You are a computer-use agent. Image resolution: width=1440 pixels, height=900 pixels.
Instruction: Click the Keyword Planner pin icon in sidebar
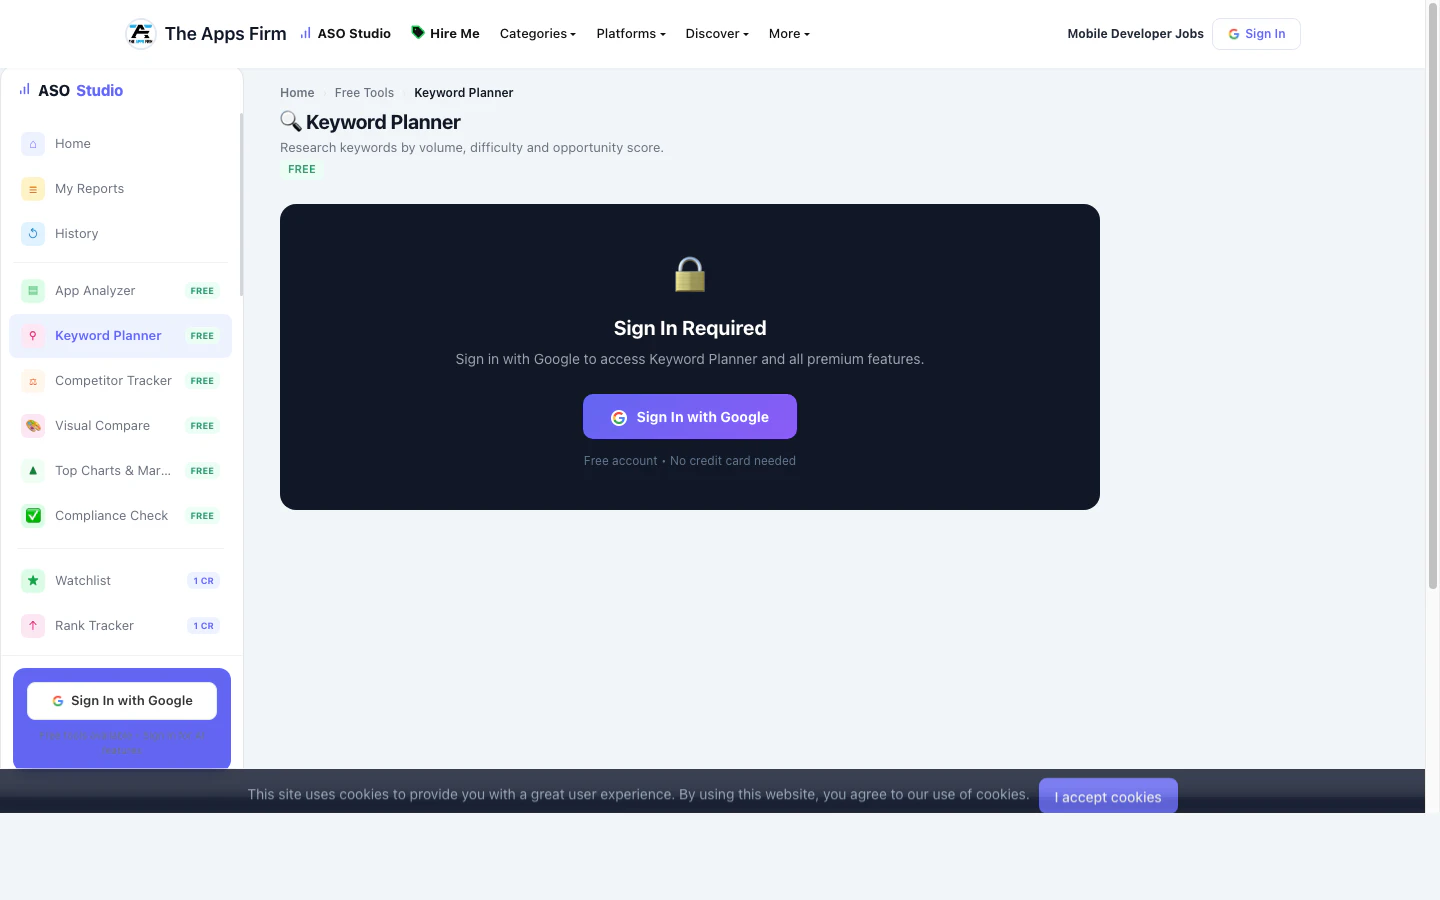tap(33, 336)
